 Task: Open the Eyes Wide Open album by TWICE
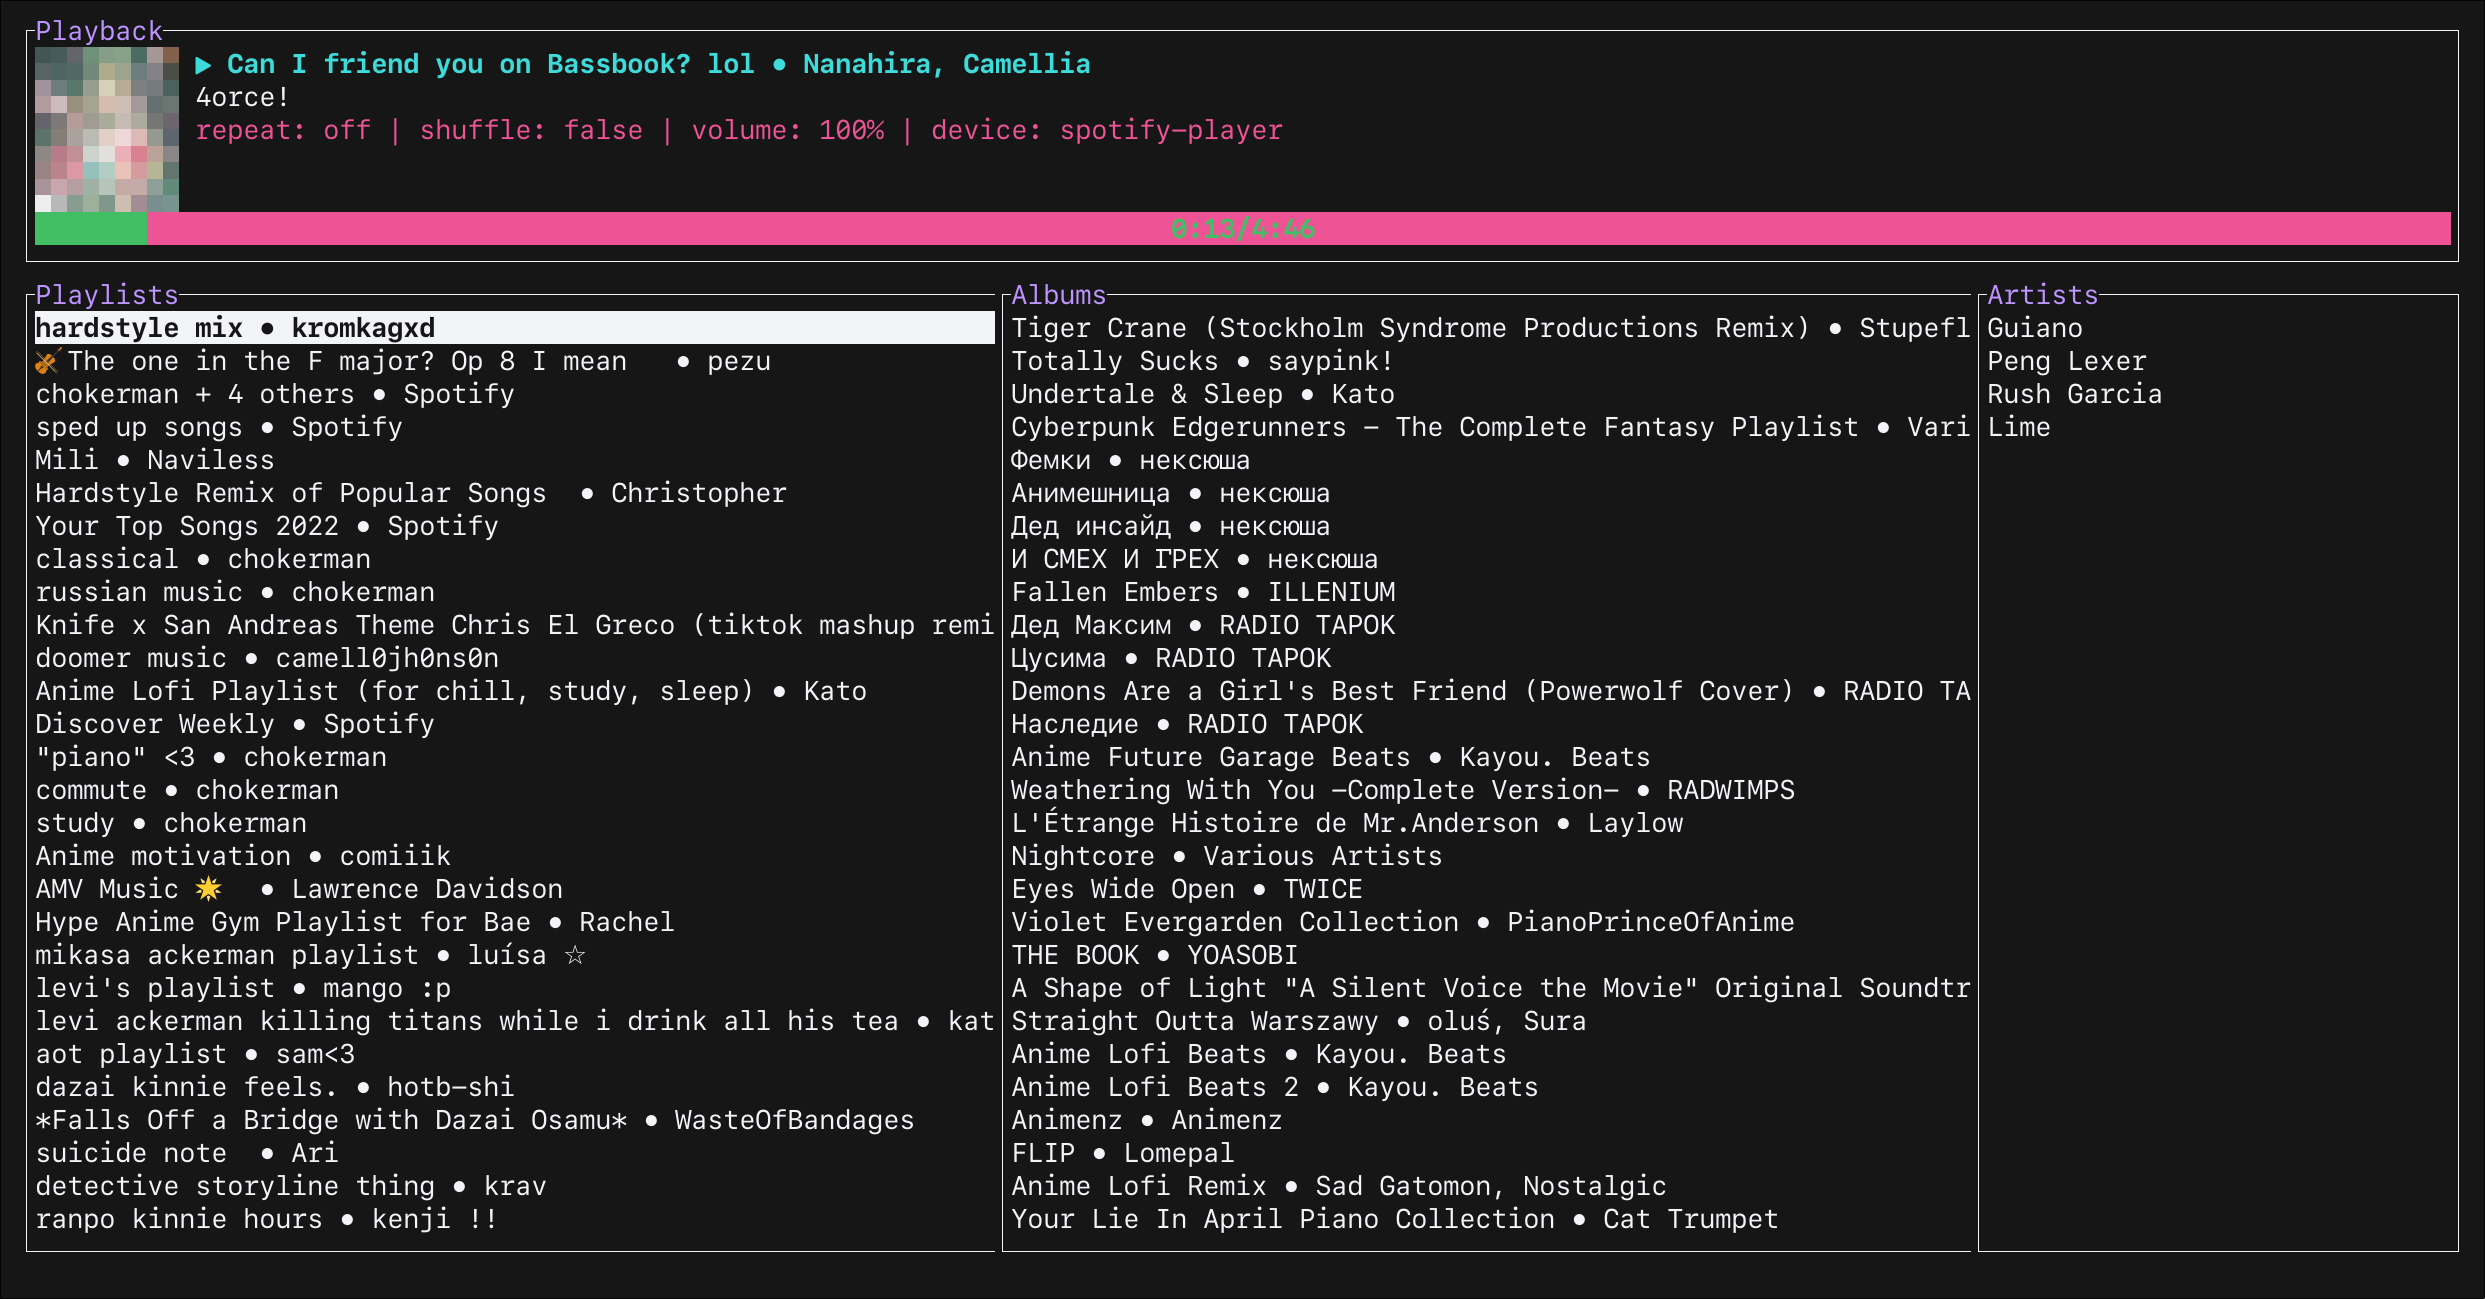[x=1186, y=889]
